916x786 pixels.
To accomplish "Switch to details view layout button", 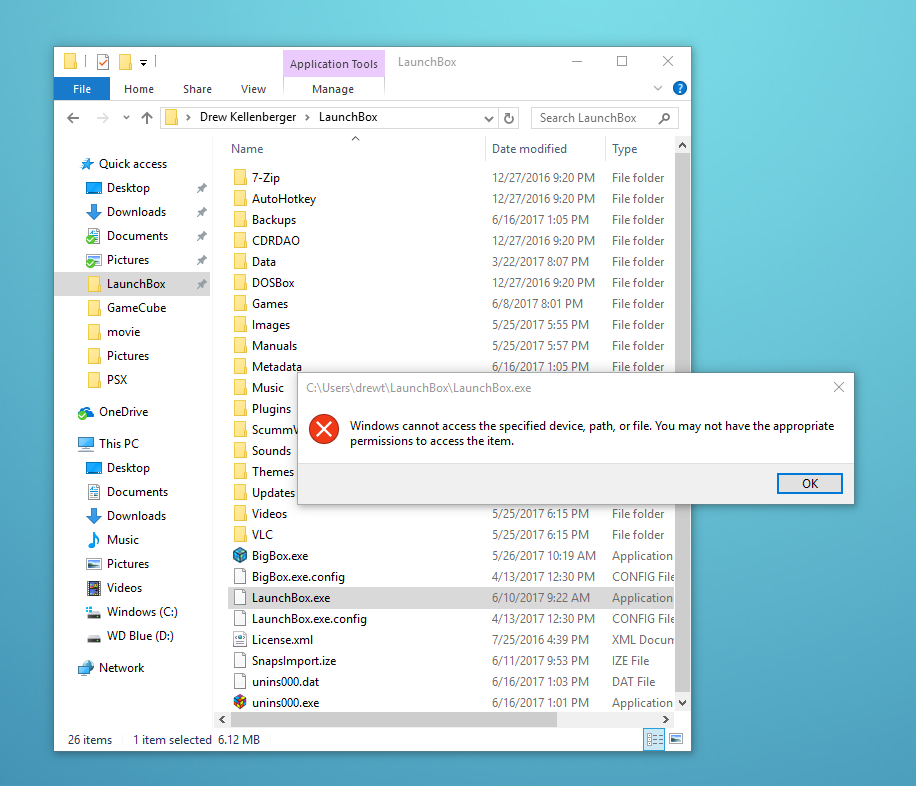I will [x=654, y=739].
